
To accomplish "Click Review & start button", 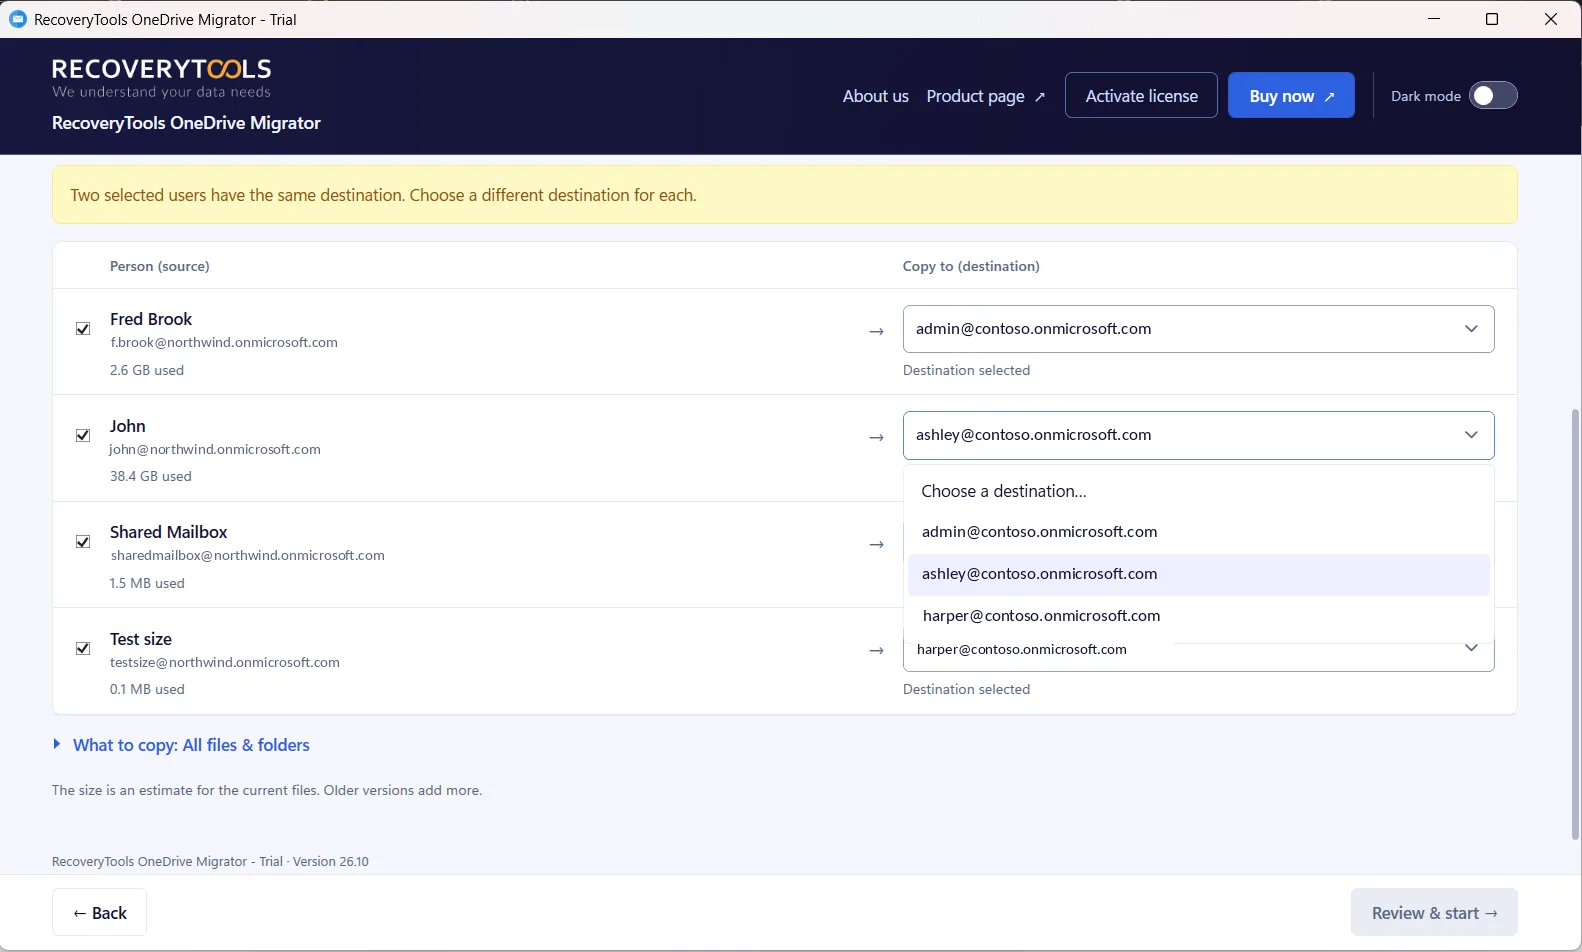I will (1434, 912).
